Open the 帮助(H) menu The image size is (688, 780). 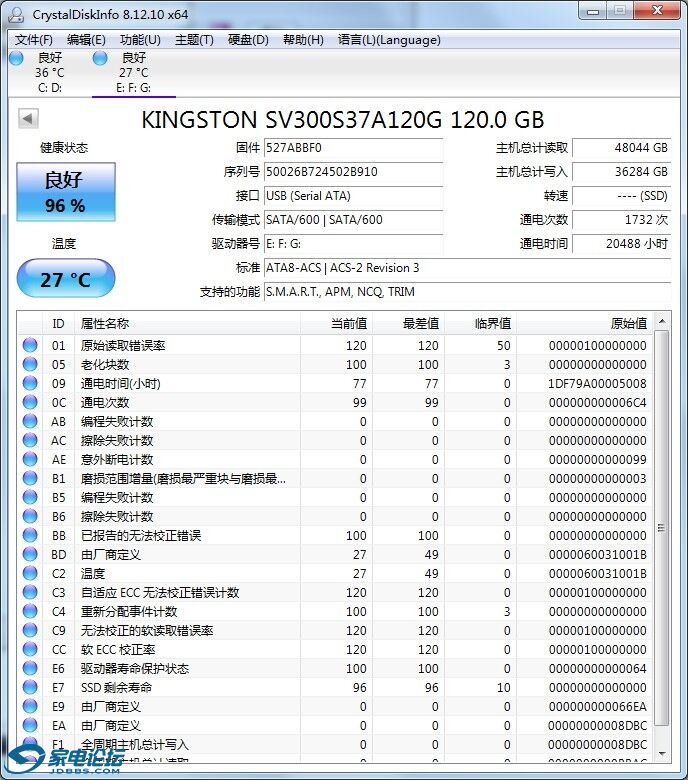coord(303,40)
